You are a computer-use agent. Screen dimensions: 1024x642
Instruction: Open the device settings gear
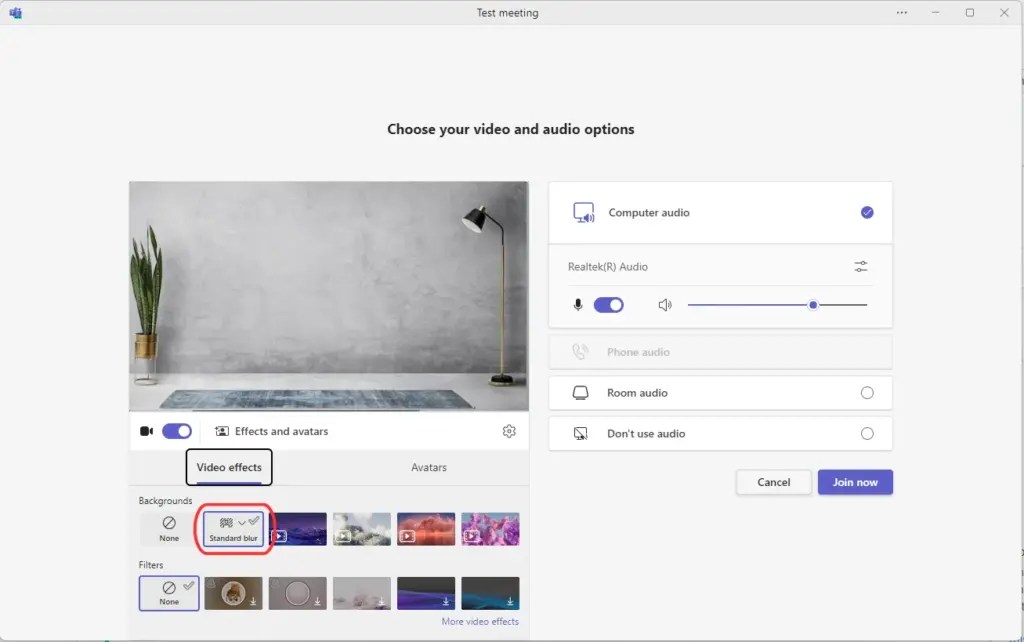pos(509,431)
